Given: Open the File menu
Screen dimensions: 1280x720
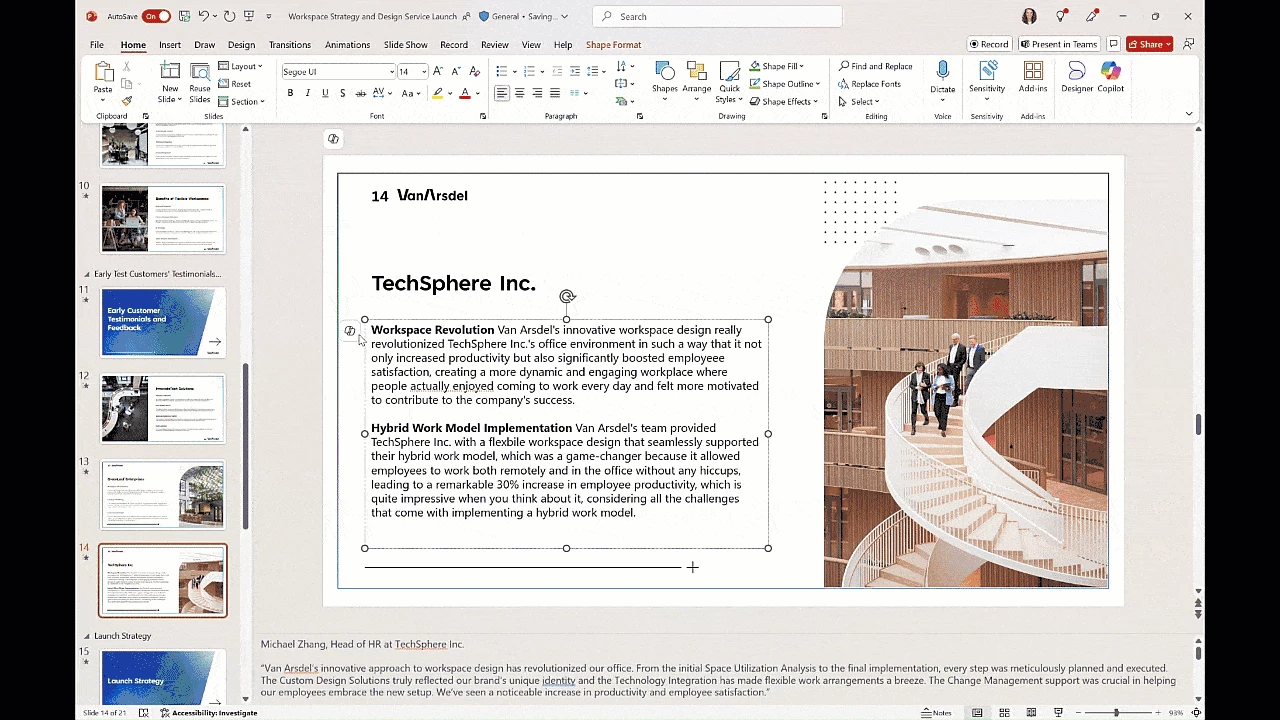Looking at the screenshot, I should pos(97,45).
